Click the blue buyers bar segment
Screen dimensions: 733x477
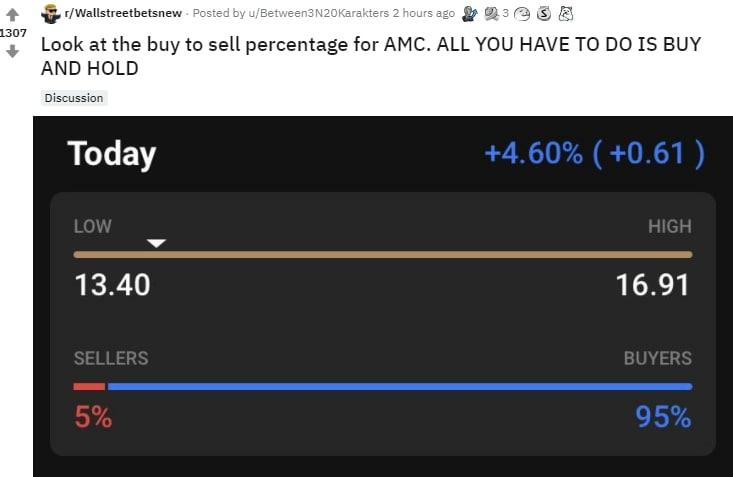(x=400, y=387)
